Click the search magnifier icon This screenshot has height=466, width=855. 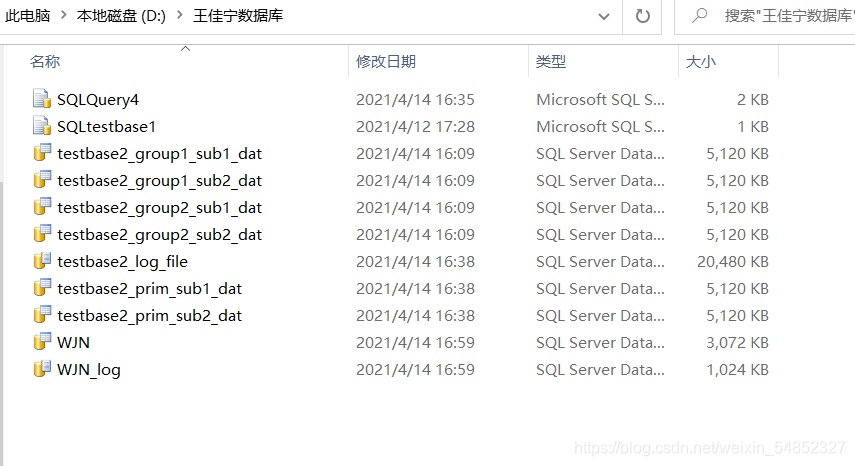[x=699, y=16]
